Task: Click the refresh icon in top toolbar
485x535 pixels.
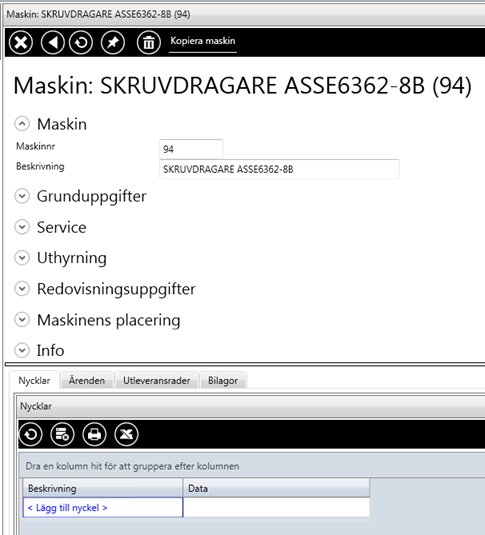Action: [x=81, y=43]
